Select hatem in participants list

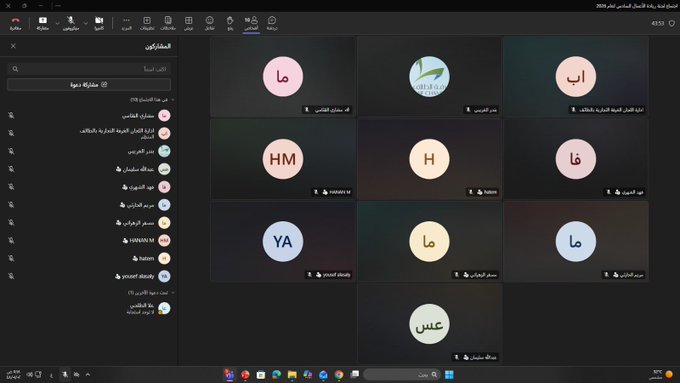point(89,258)
